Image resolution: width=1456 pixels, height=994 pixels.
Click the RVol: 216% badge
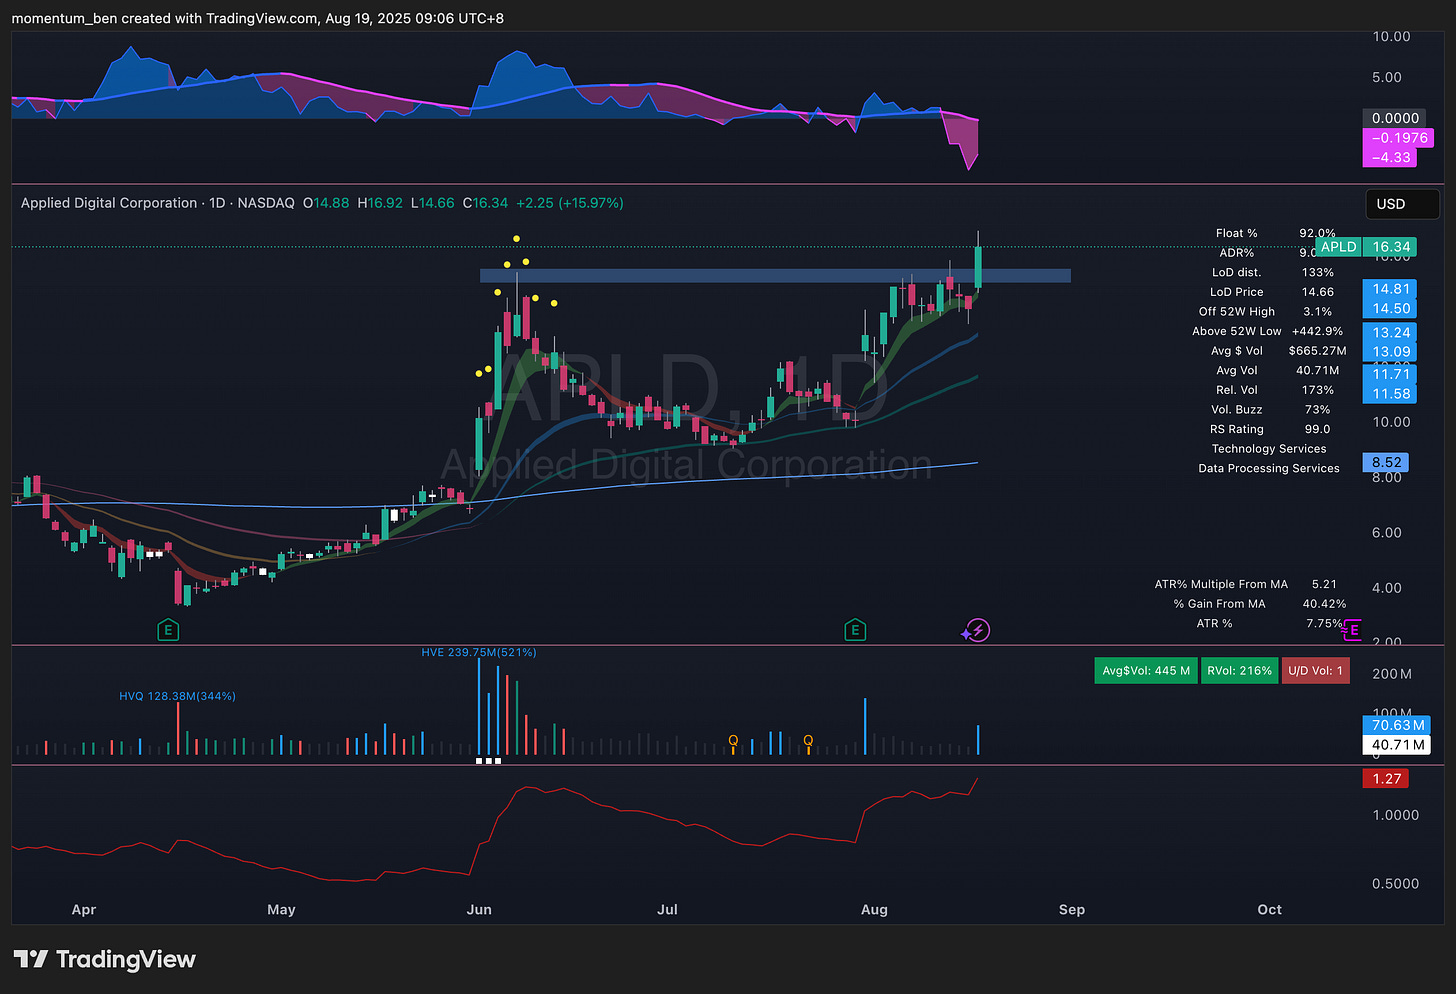pos(1239,671)
